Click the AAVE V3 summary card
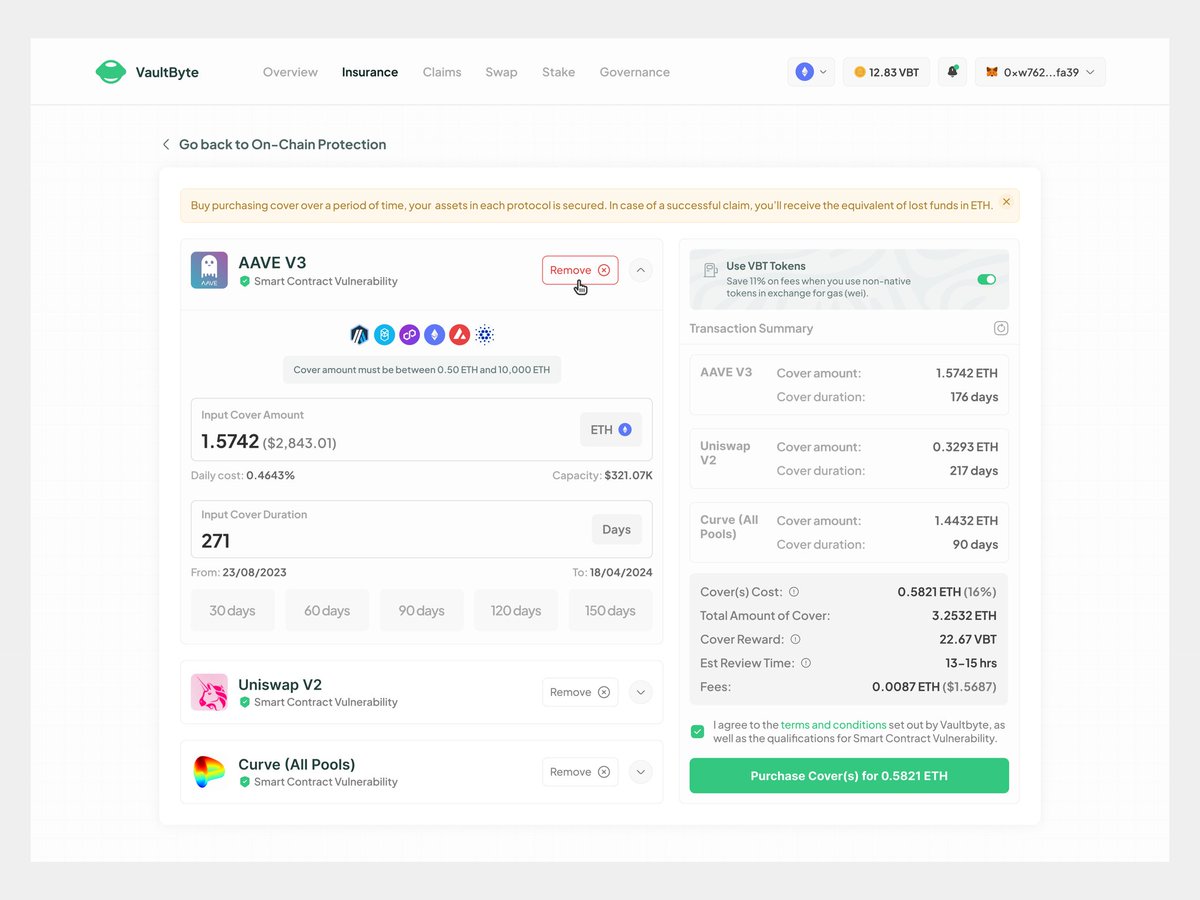The image size is (1200, 900). (849, 385)
